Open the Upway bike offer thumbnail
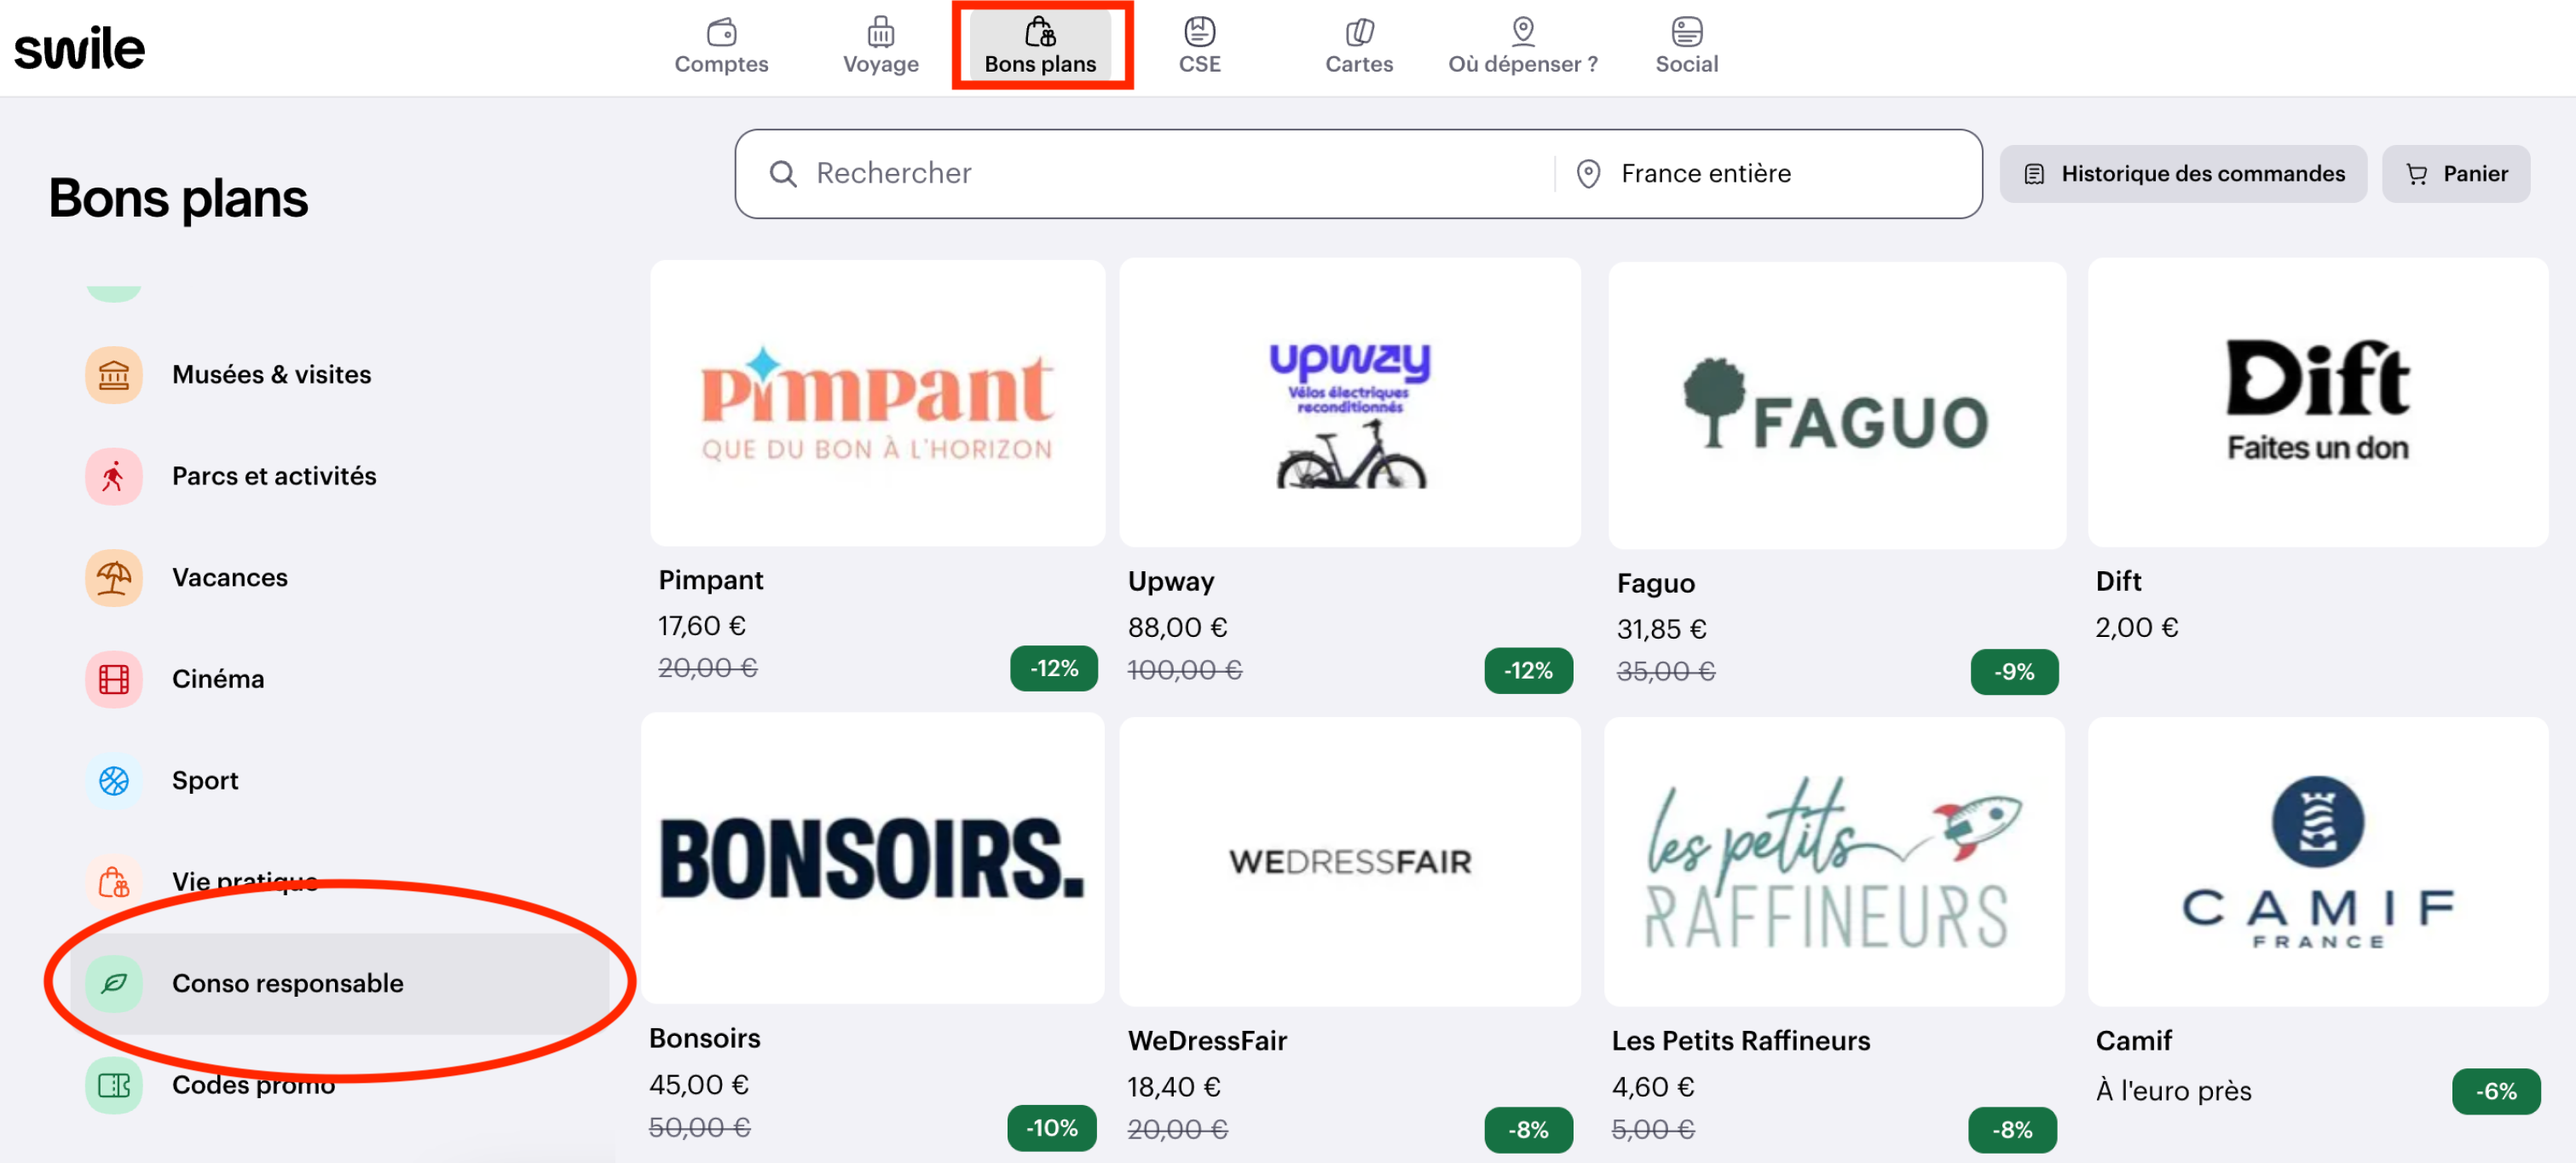Screen dimensions: 2576x1163 pyautogui.click(x=1349, y=404)
